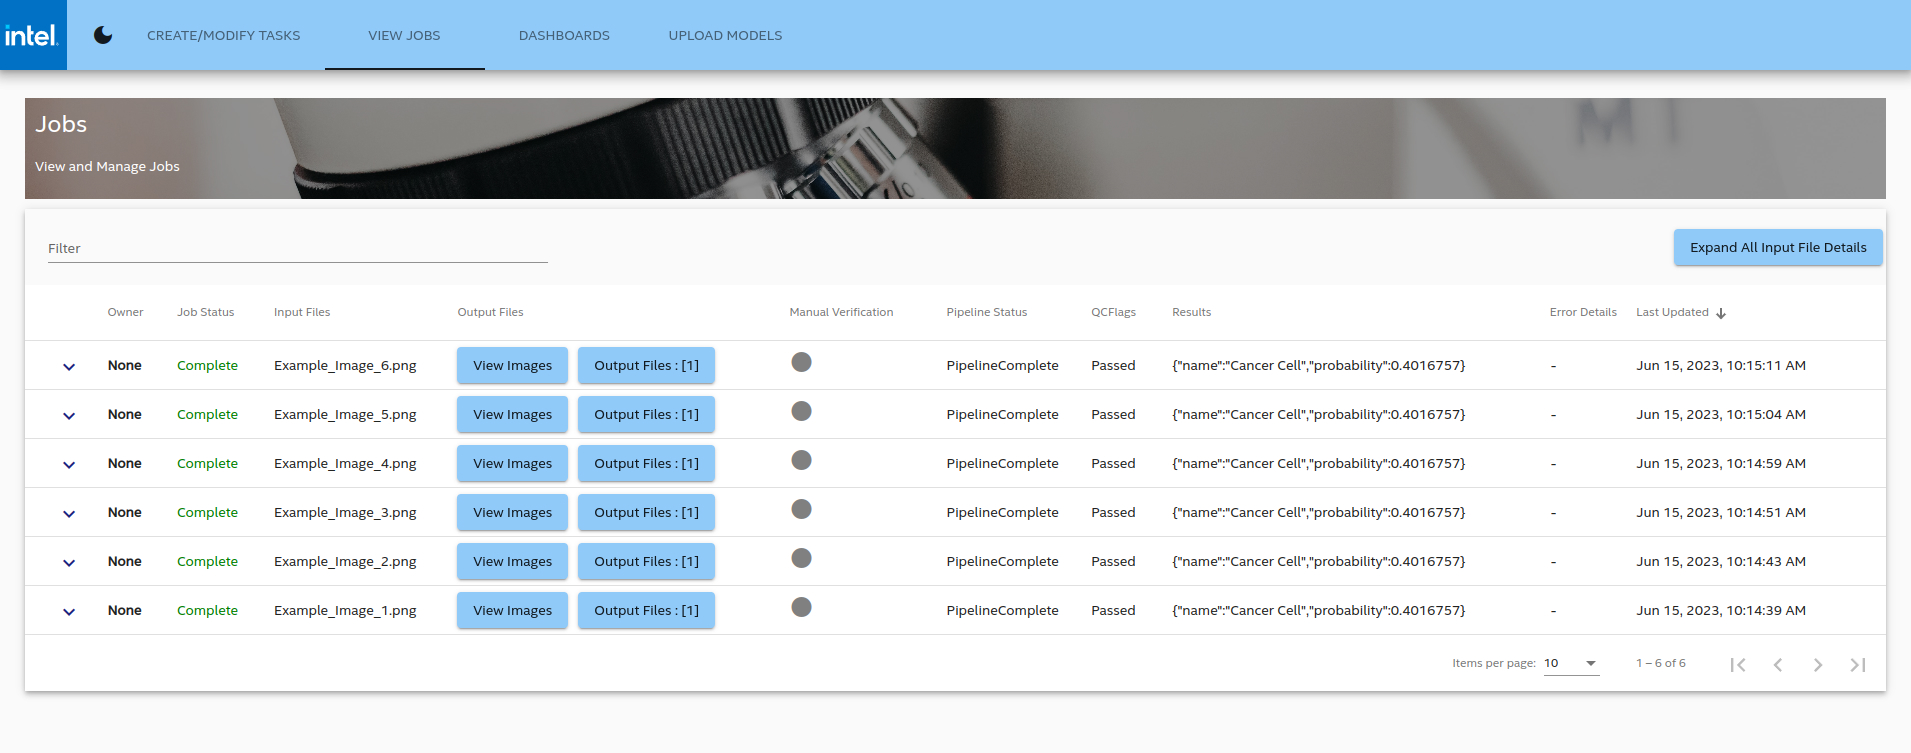This screenshot has height=753, width=1911.
Task: Expand details for Example_Image_2.png row
Action: pyautogui.click(x=69, y=562)
